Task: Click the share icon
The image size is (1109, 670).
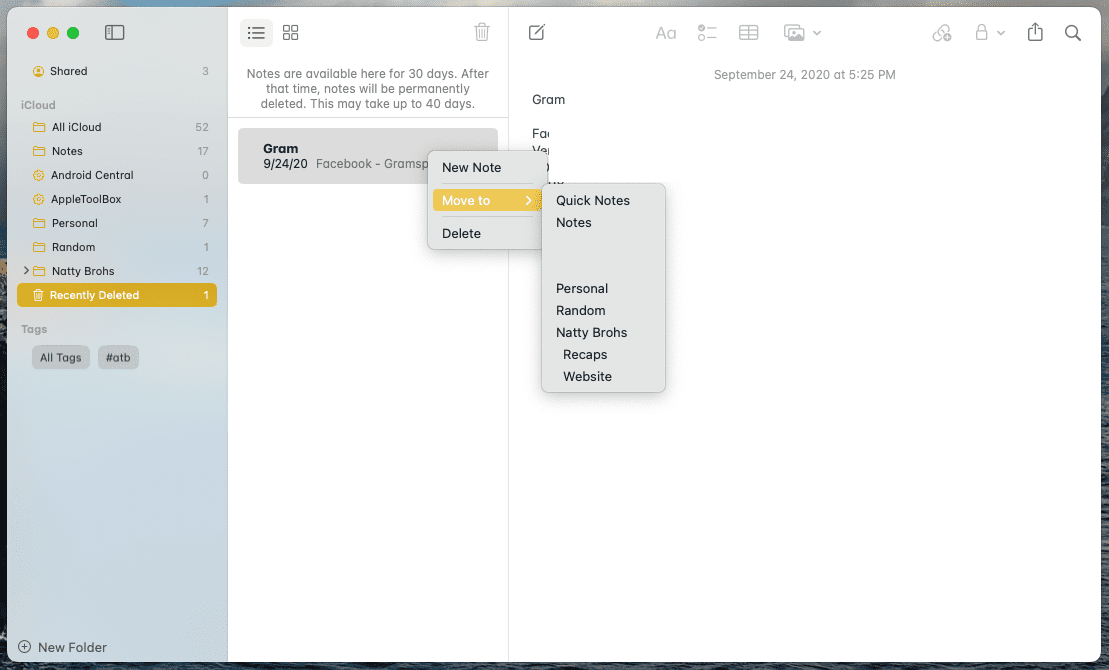Action: (1035, 32)
